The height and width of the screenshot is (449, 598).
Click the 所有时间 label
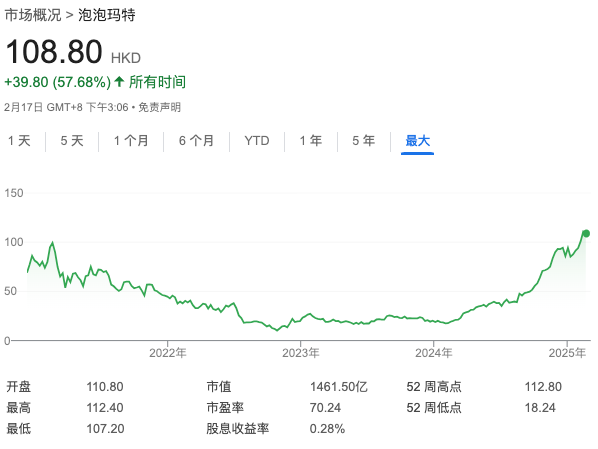pyautogui.click(x=157, y=82)
